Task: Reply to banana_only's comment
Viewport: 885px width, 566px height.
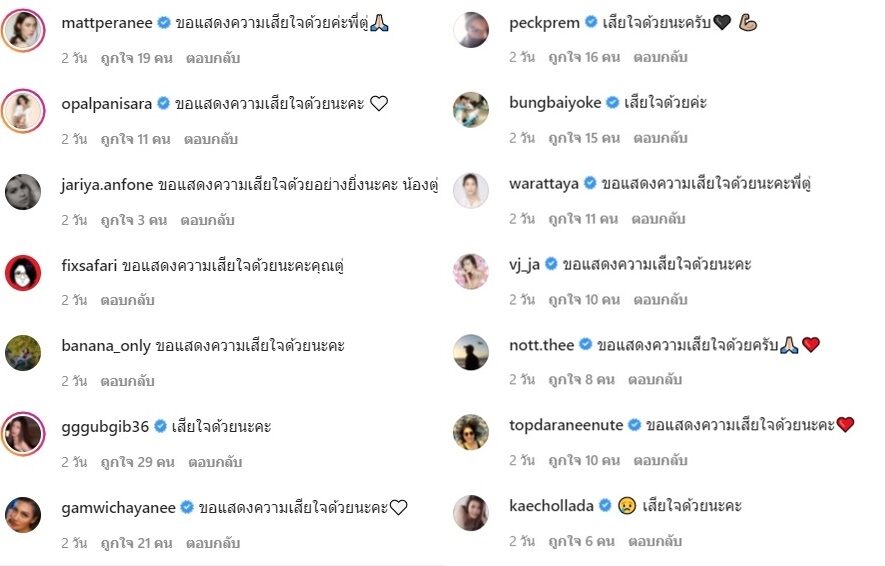Action: [128, 381]
